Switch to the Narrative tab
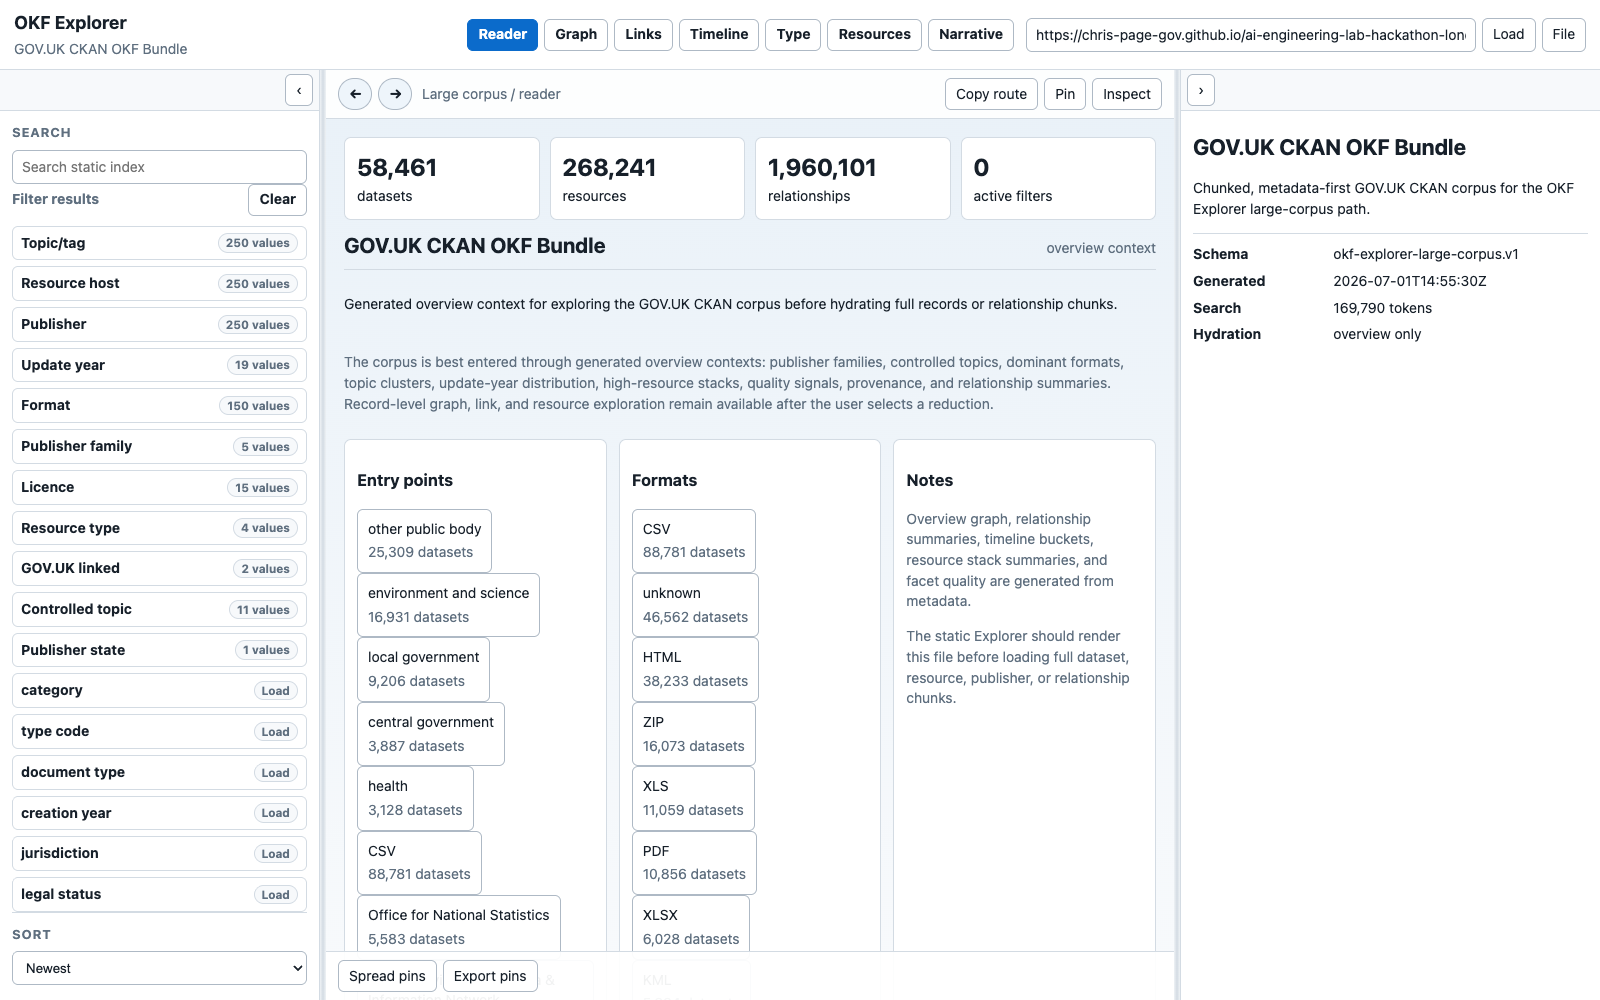The image size is (1600, 1000). click(x=971, y=34)
